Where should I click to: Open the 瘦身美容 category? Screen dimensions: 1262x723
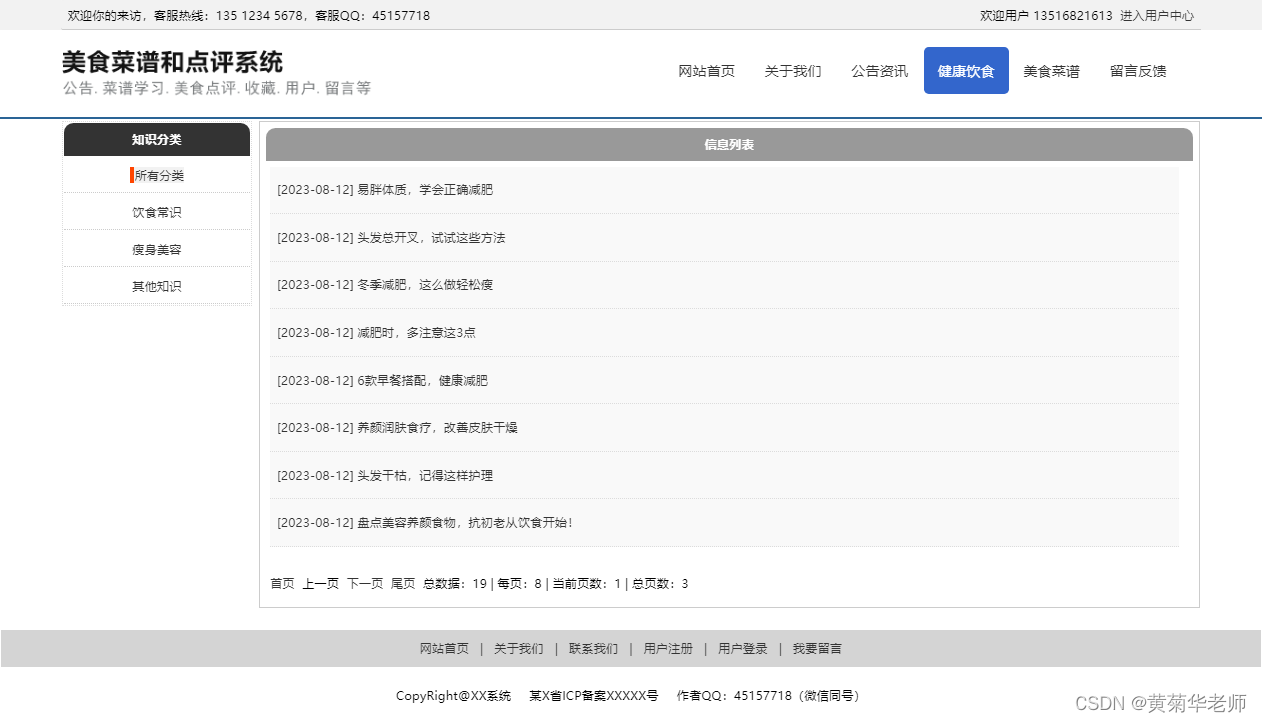157,248
